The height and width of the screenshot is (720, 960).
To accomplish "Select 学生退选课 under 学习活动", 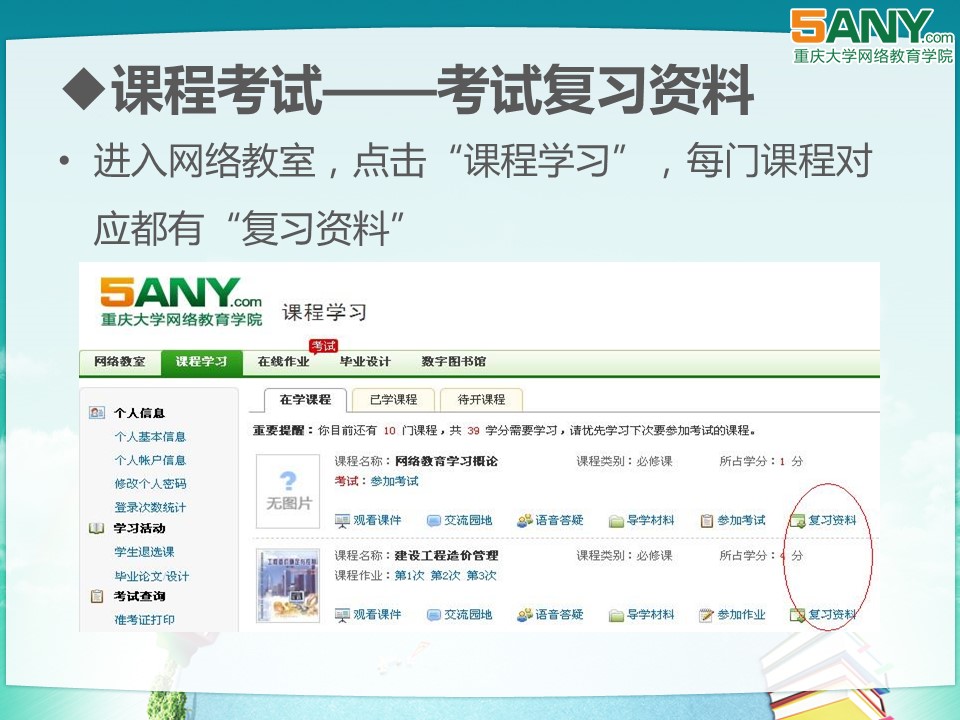I will tap(144, 552).
